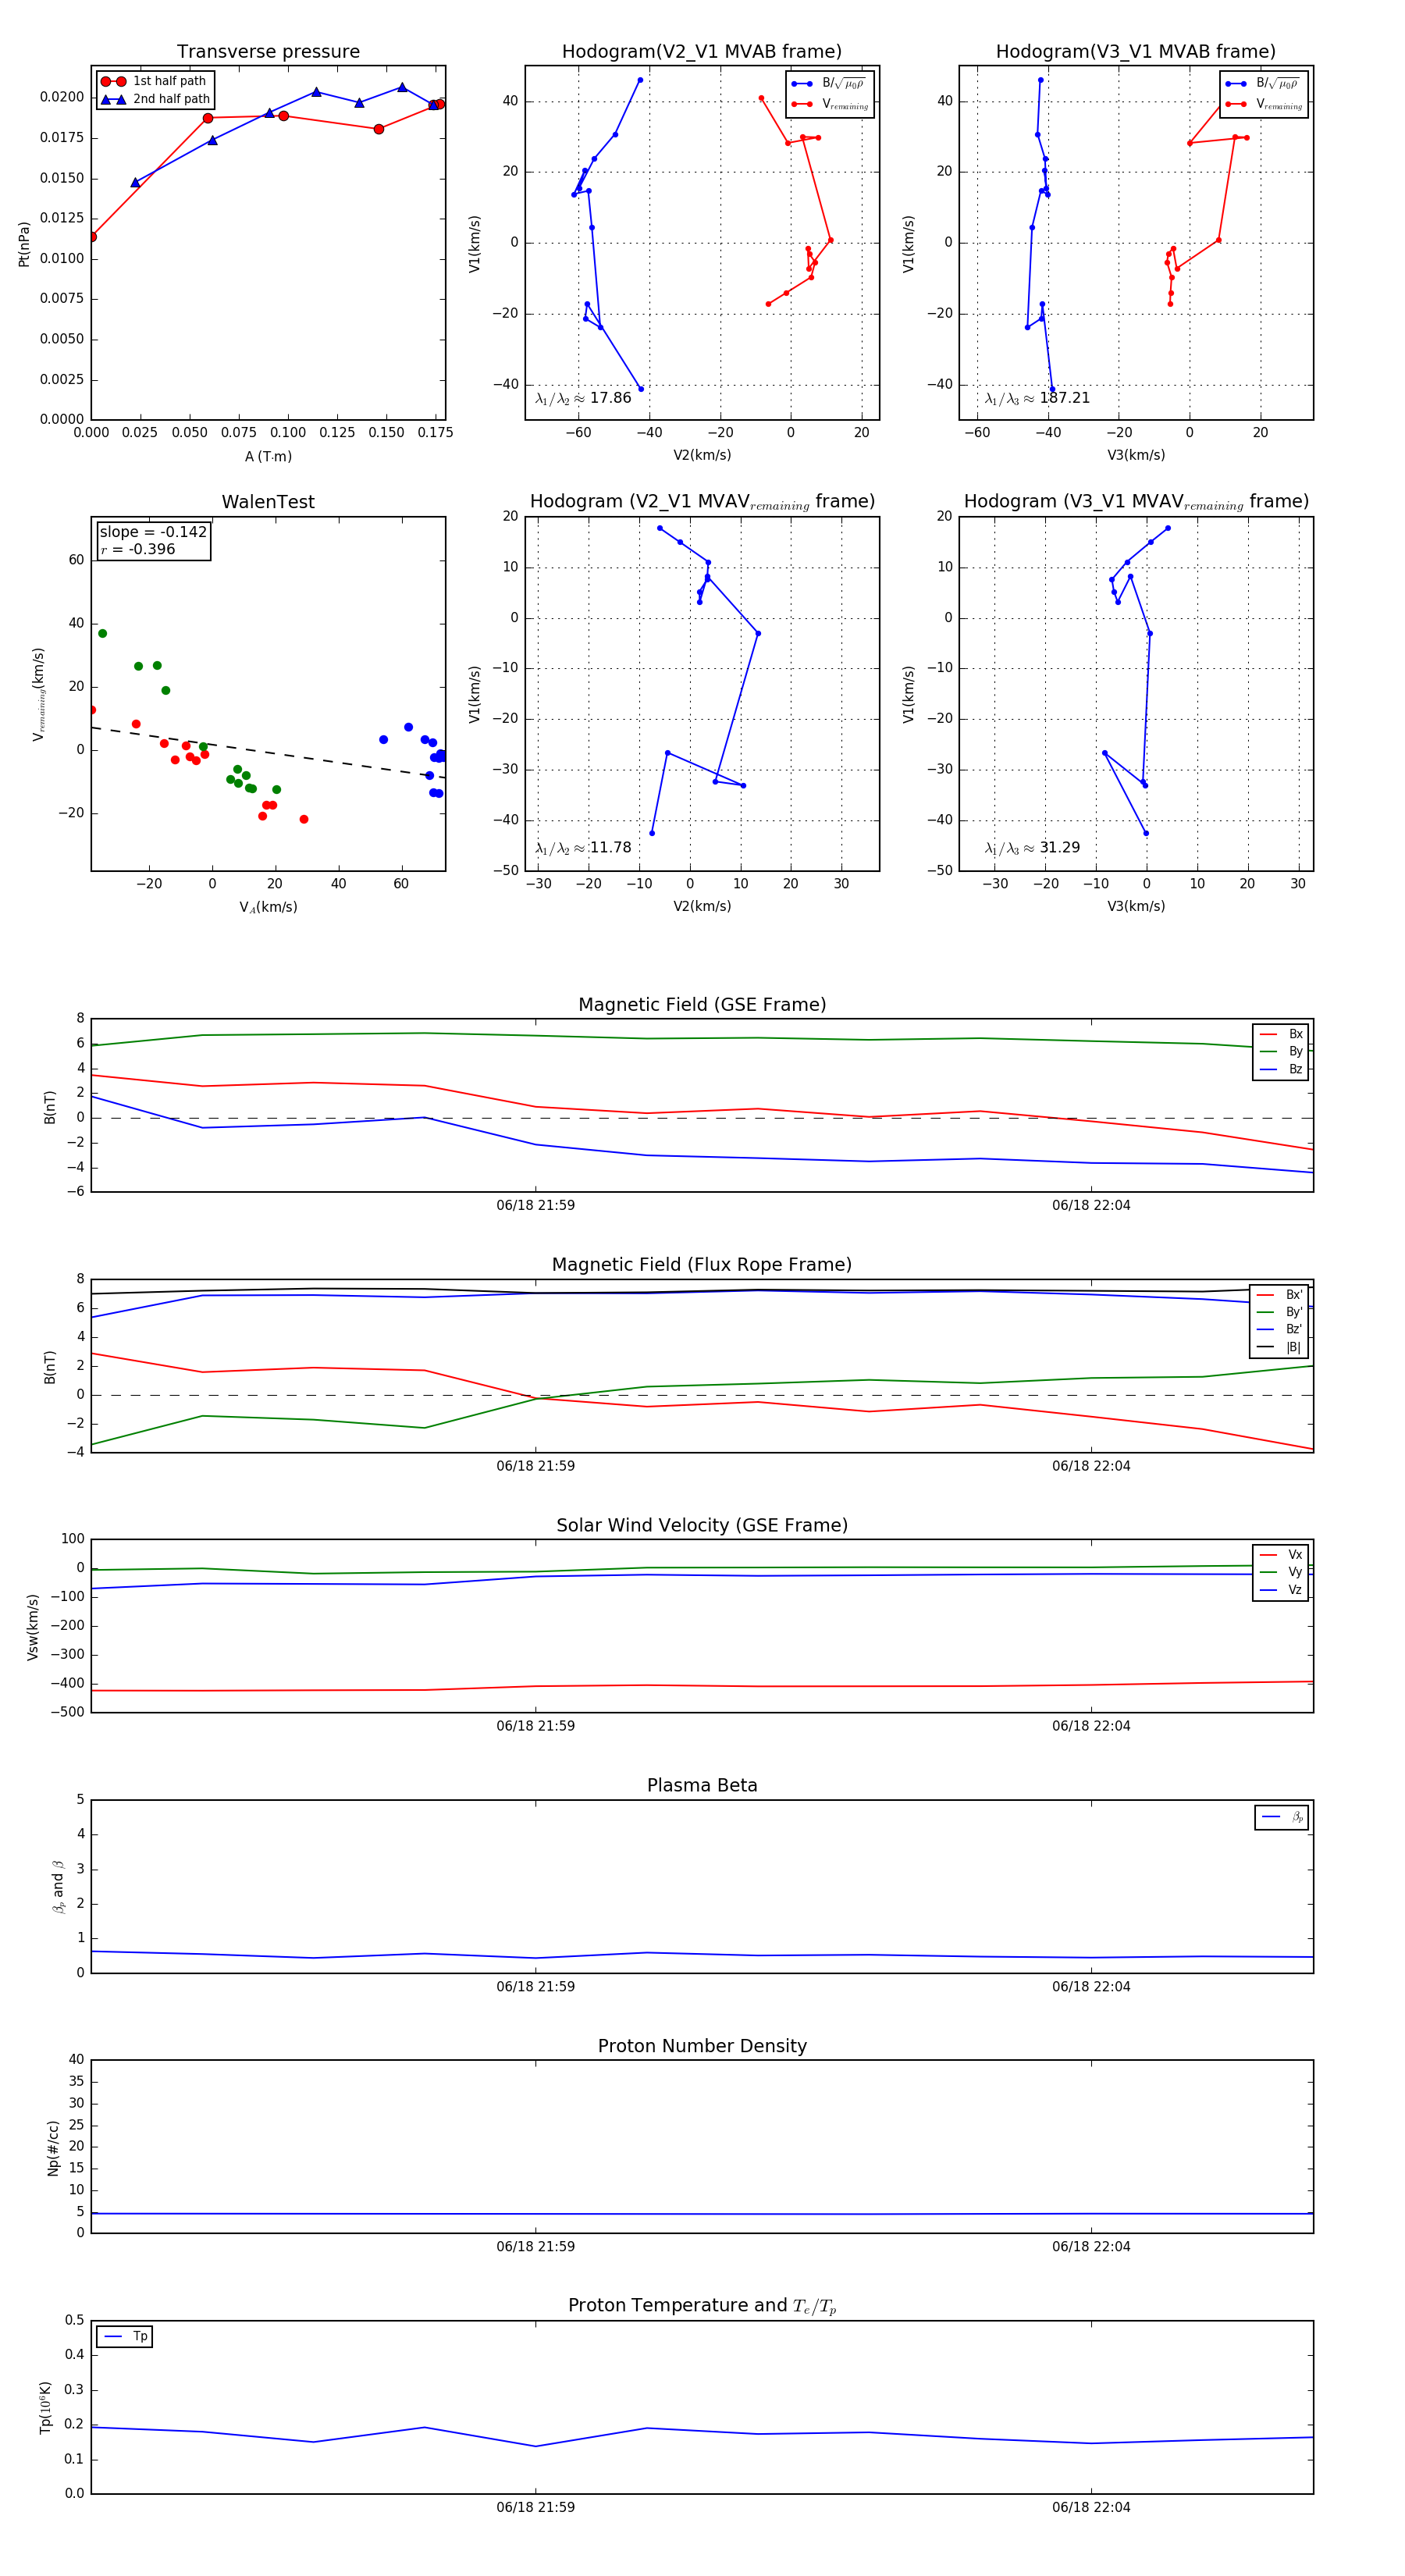Click the WalenTest 'VA(km/s)' x-axis label
The height and width of the screenshot is (2576, 1405).
[x=268, y=907]
